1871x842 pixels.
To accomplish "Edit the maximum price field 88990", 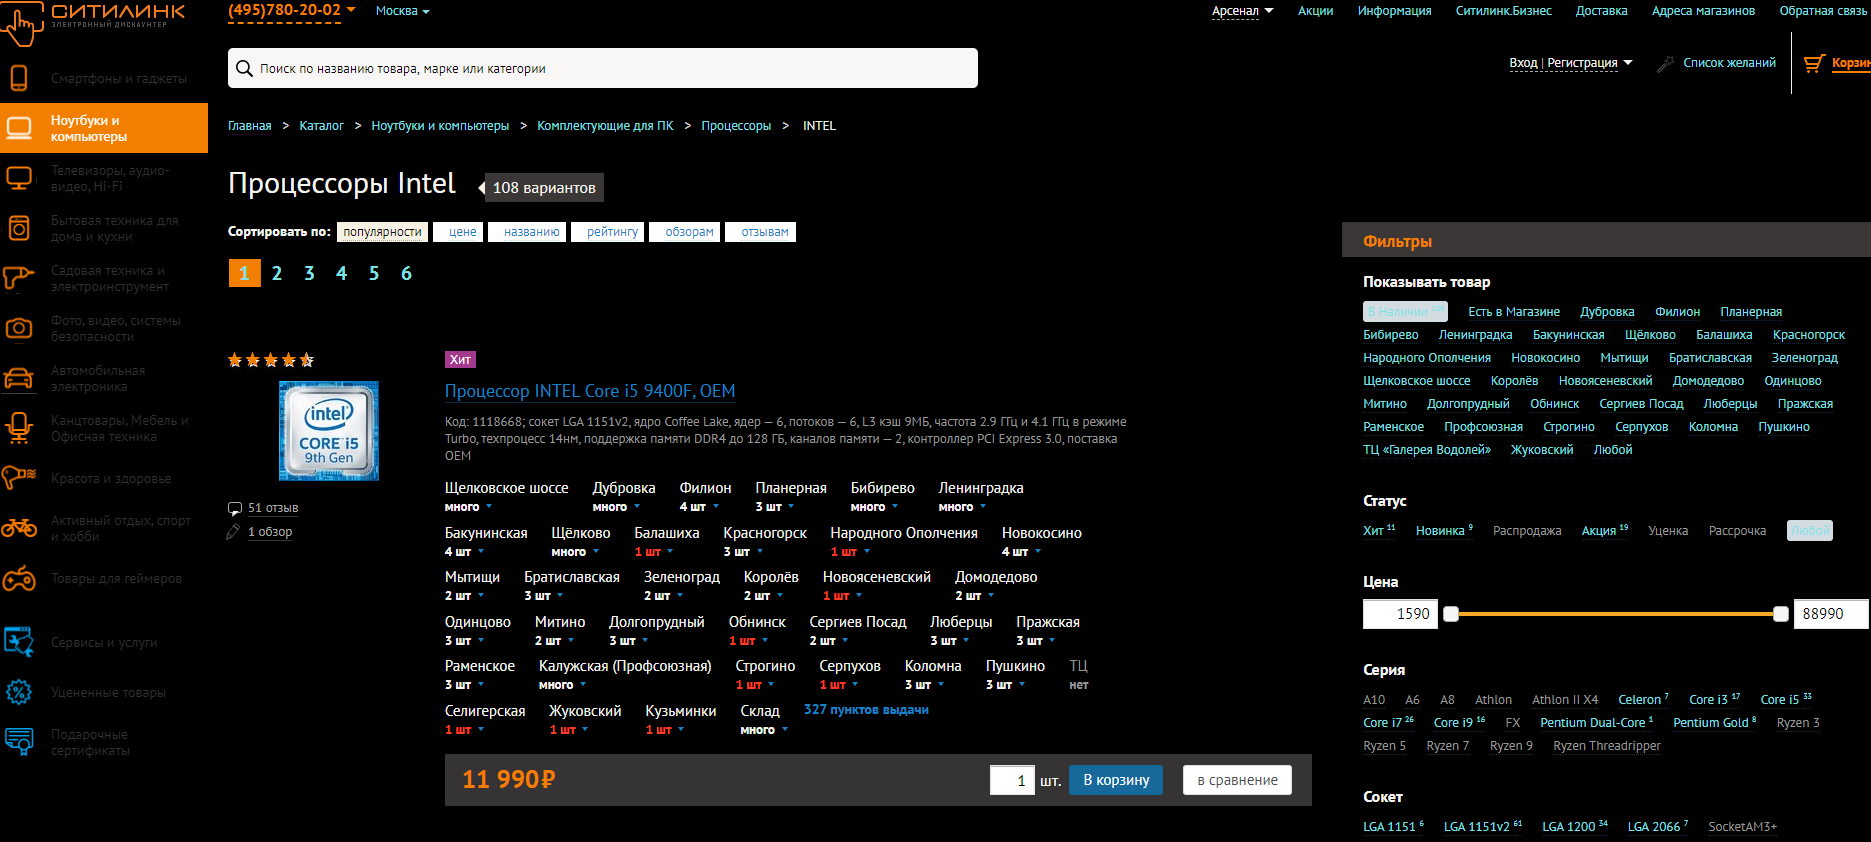I will point(1830,614).
